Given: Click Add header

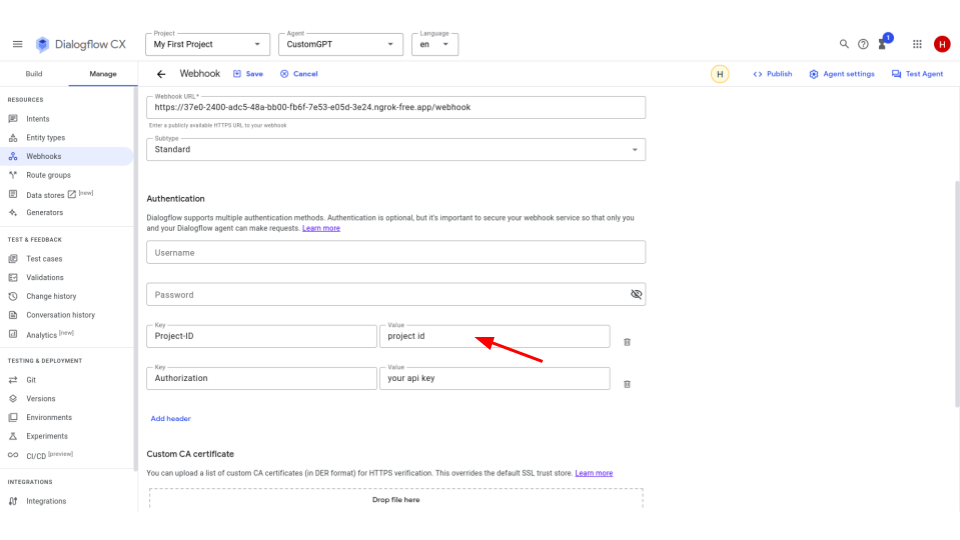Looking at the screenshot, I should (x=171, y=419).
